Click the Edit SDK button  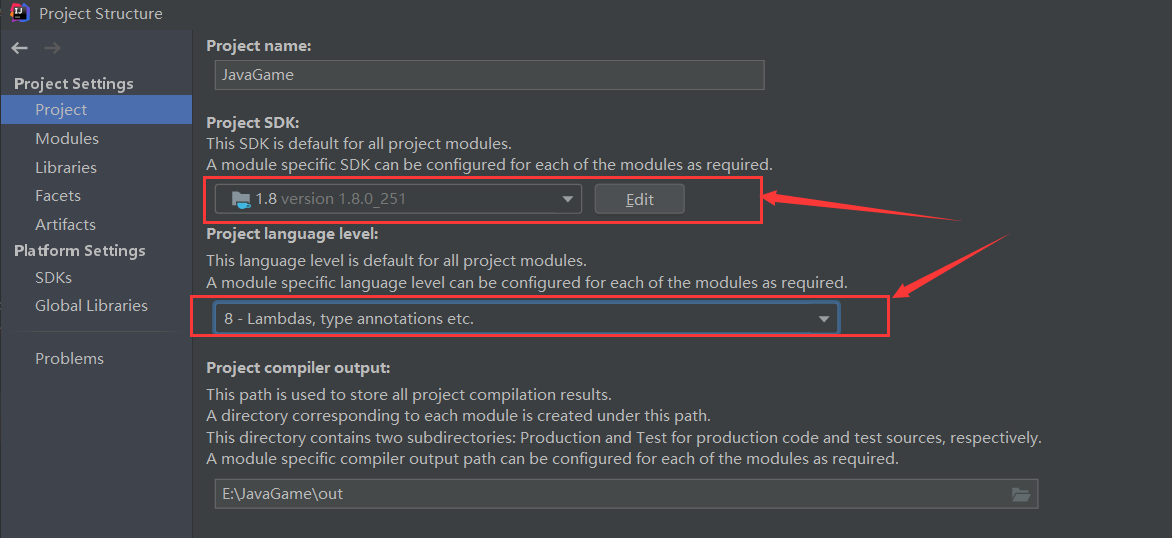tap(640, 200)
